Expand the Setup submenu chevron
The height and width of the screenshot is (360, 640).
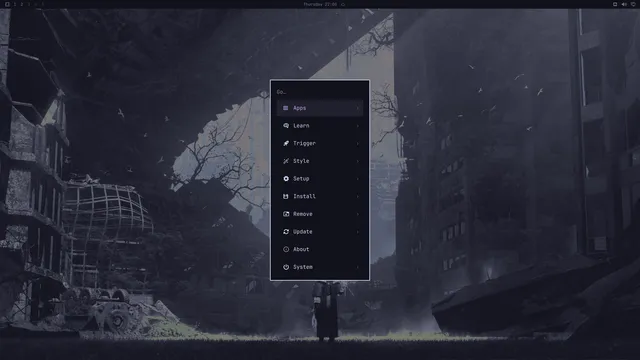(x=358, y=179)
